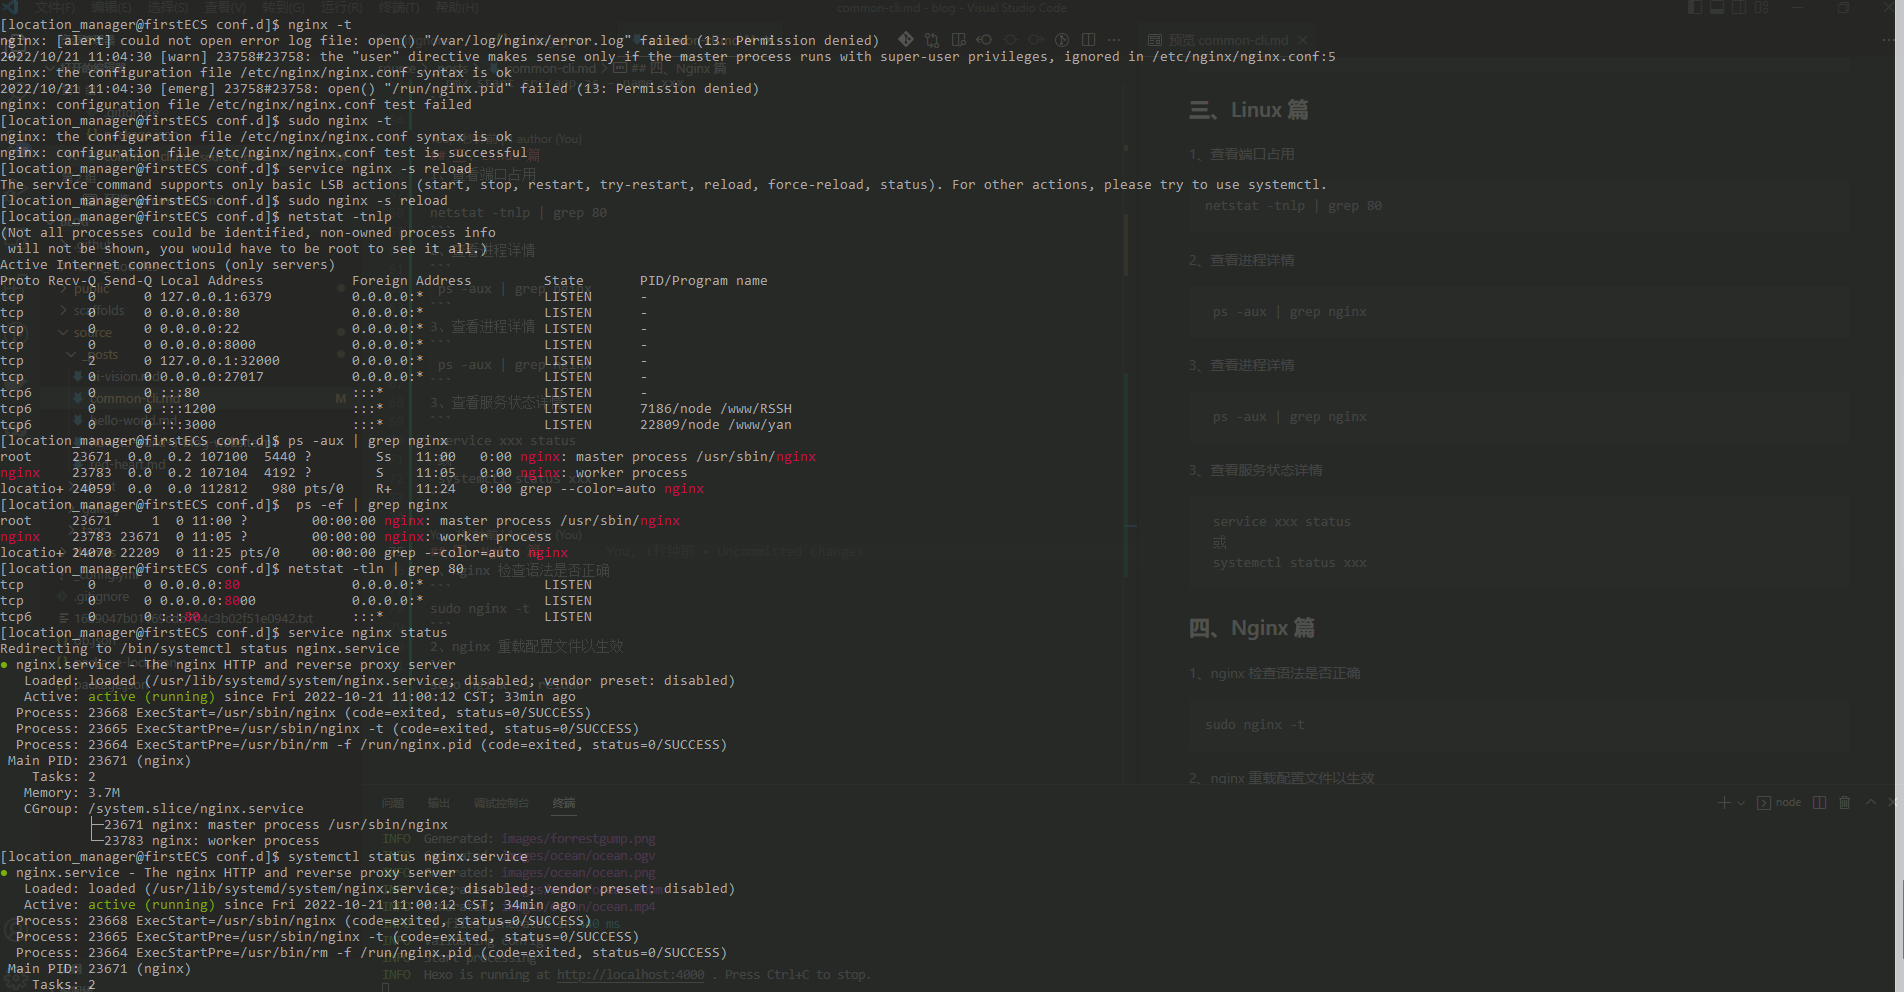Open the 文件(F) menu
This screenshot has width=1904, height=992.
tap(55, 8)
